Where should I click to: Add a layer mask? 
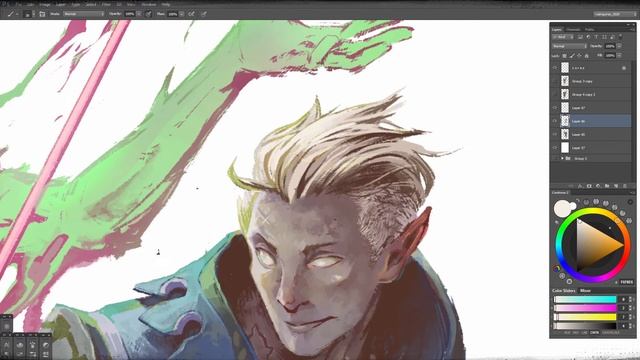pos(589,186)
